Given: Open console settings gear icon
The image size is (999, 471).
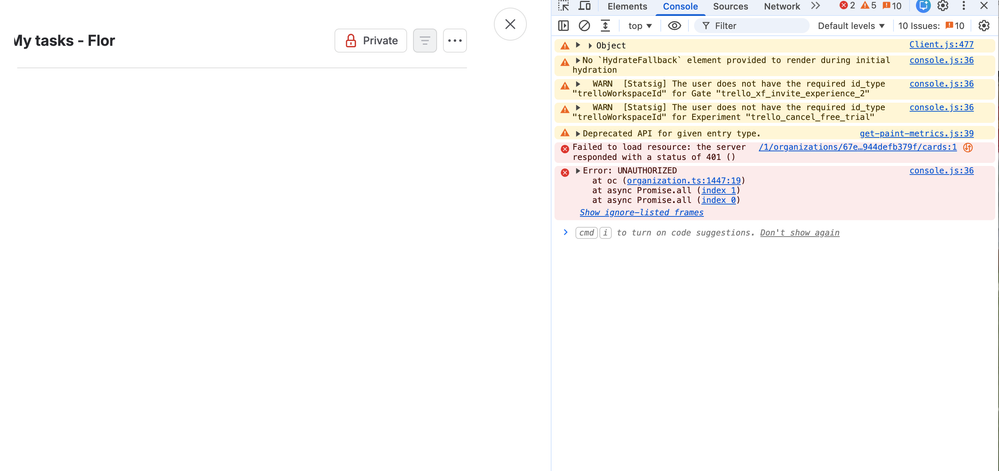Looking at the screenshot, I should 984,25.
